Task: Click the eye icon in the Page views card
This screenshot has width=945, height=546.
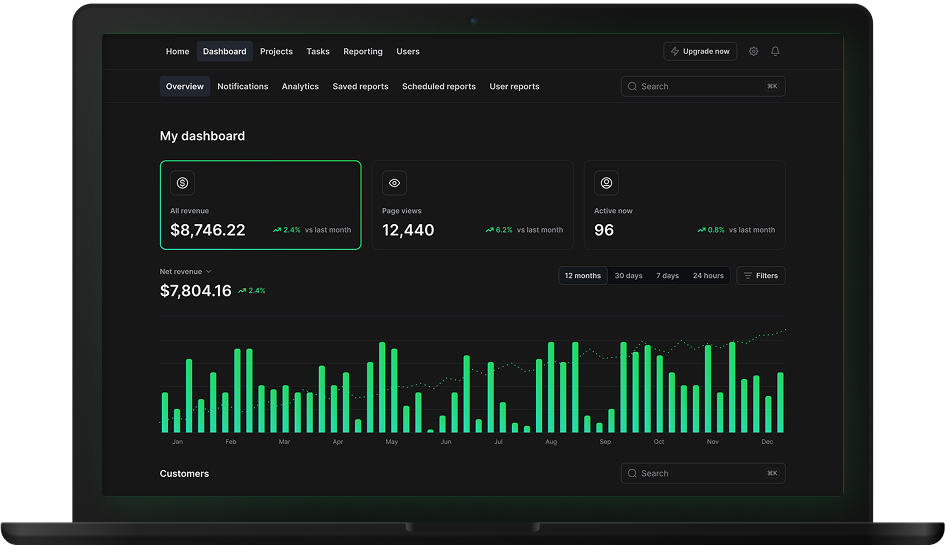Action: click(394, 183)
